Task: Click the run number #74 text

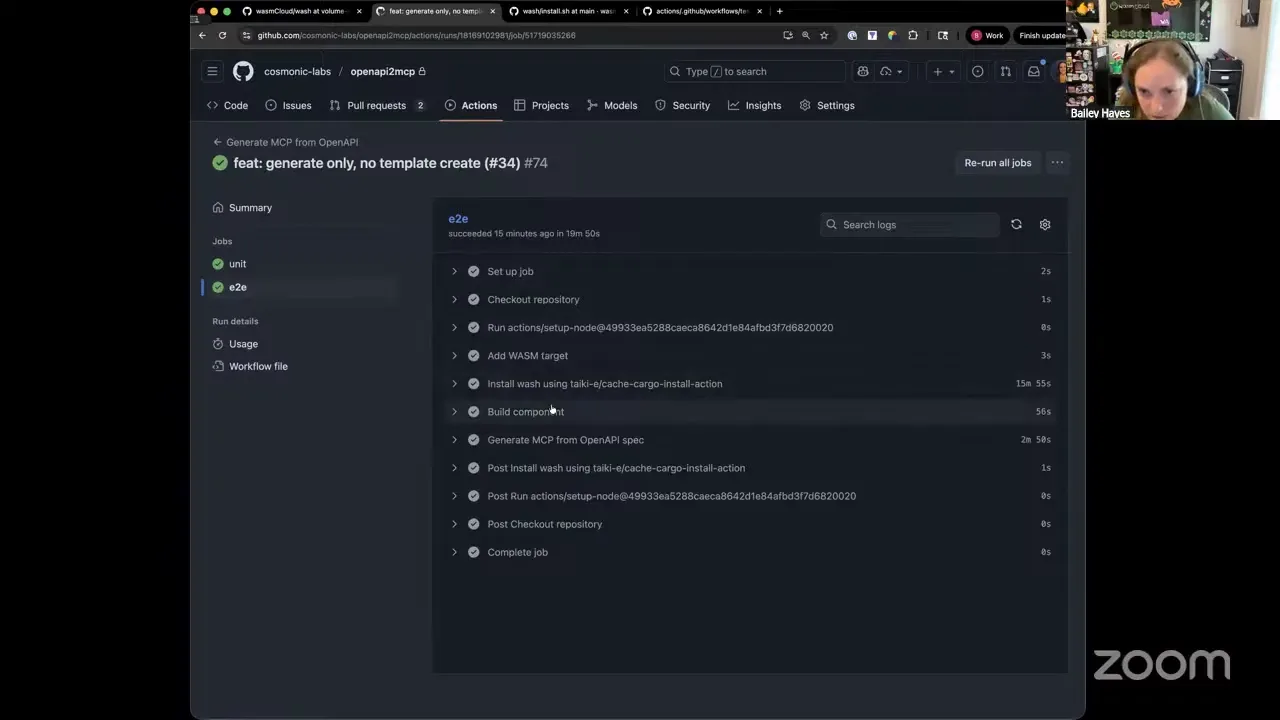Action: pos(536,162)
